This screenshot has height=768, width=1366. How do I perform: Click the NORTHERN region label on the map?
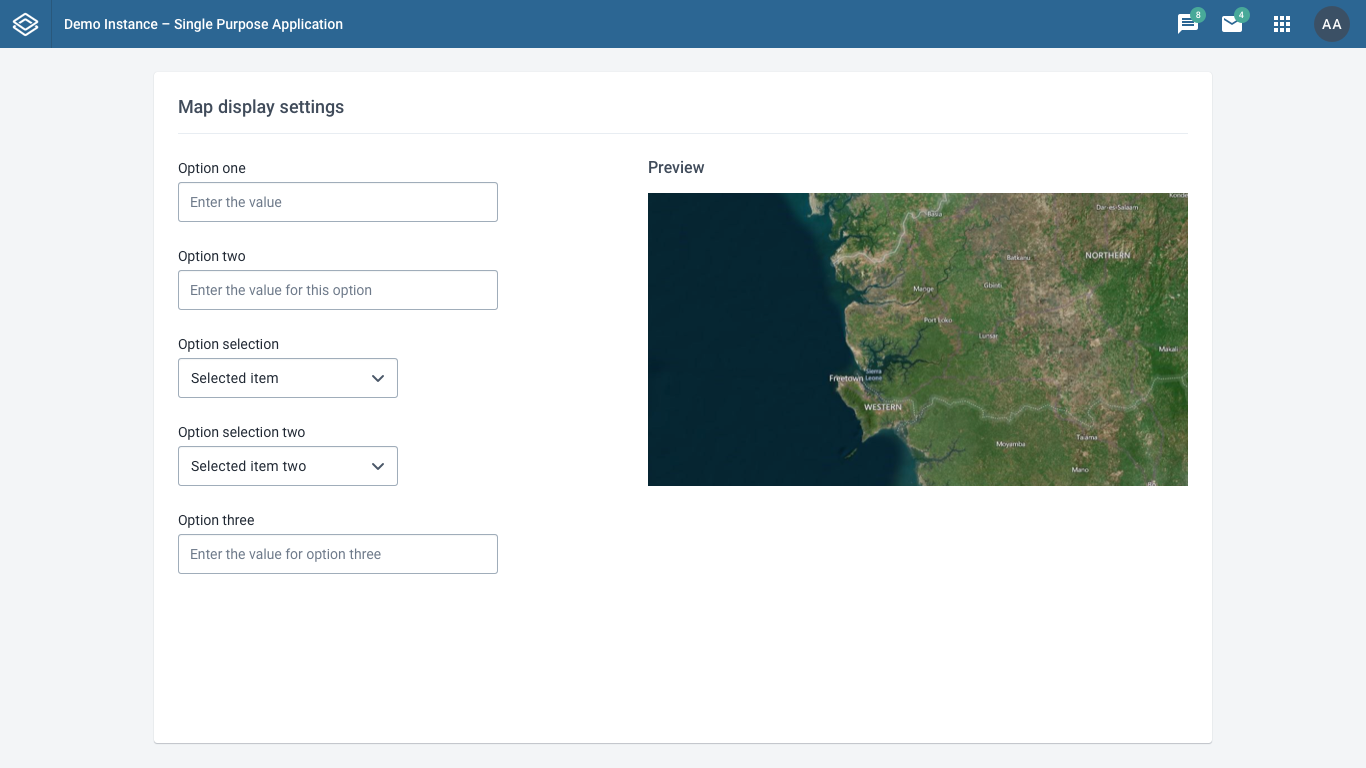1107,255
